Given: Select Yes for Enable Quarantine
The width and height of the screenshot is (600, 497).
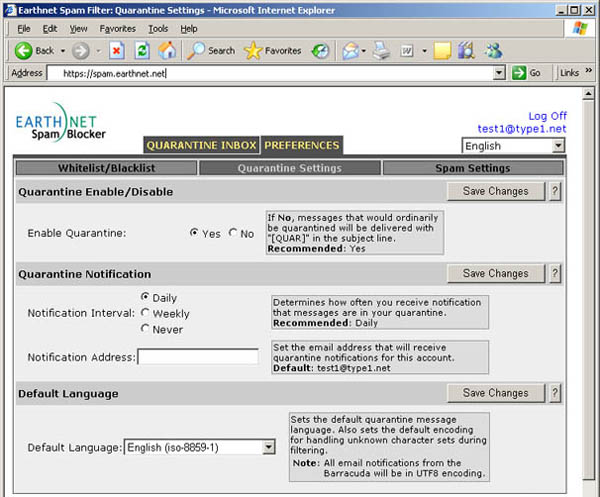Looking at the screenshot, I should [x=194, y=233].
